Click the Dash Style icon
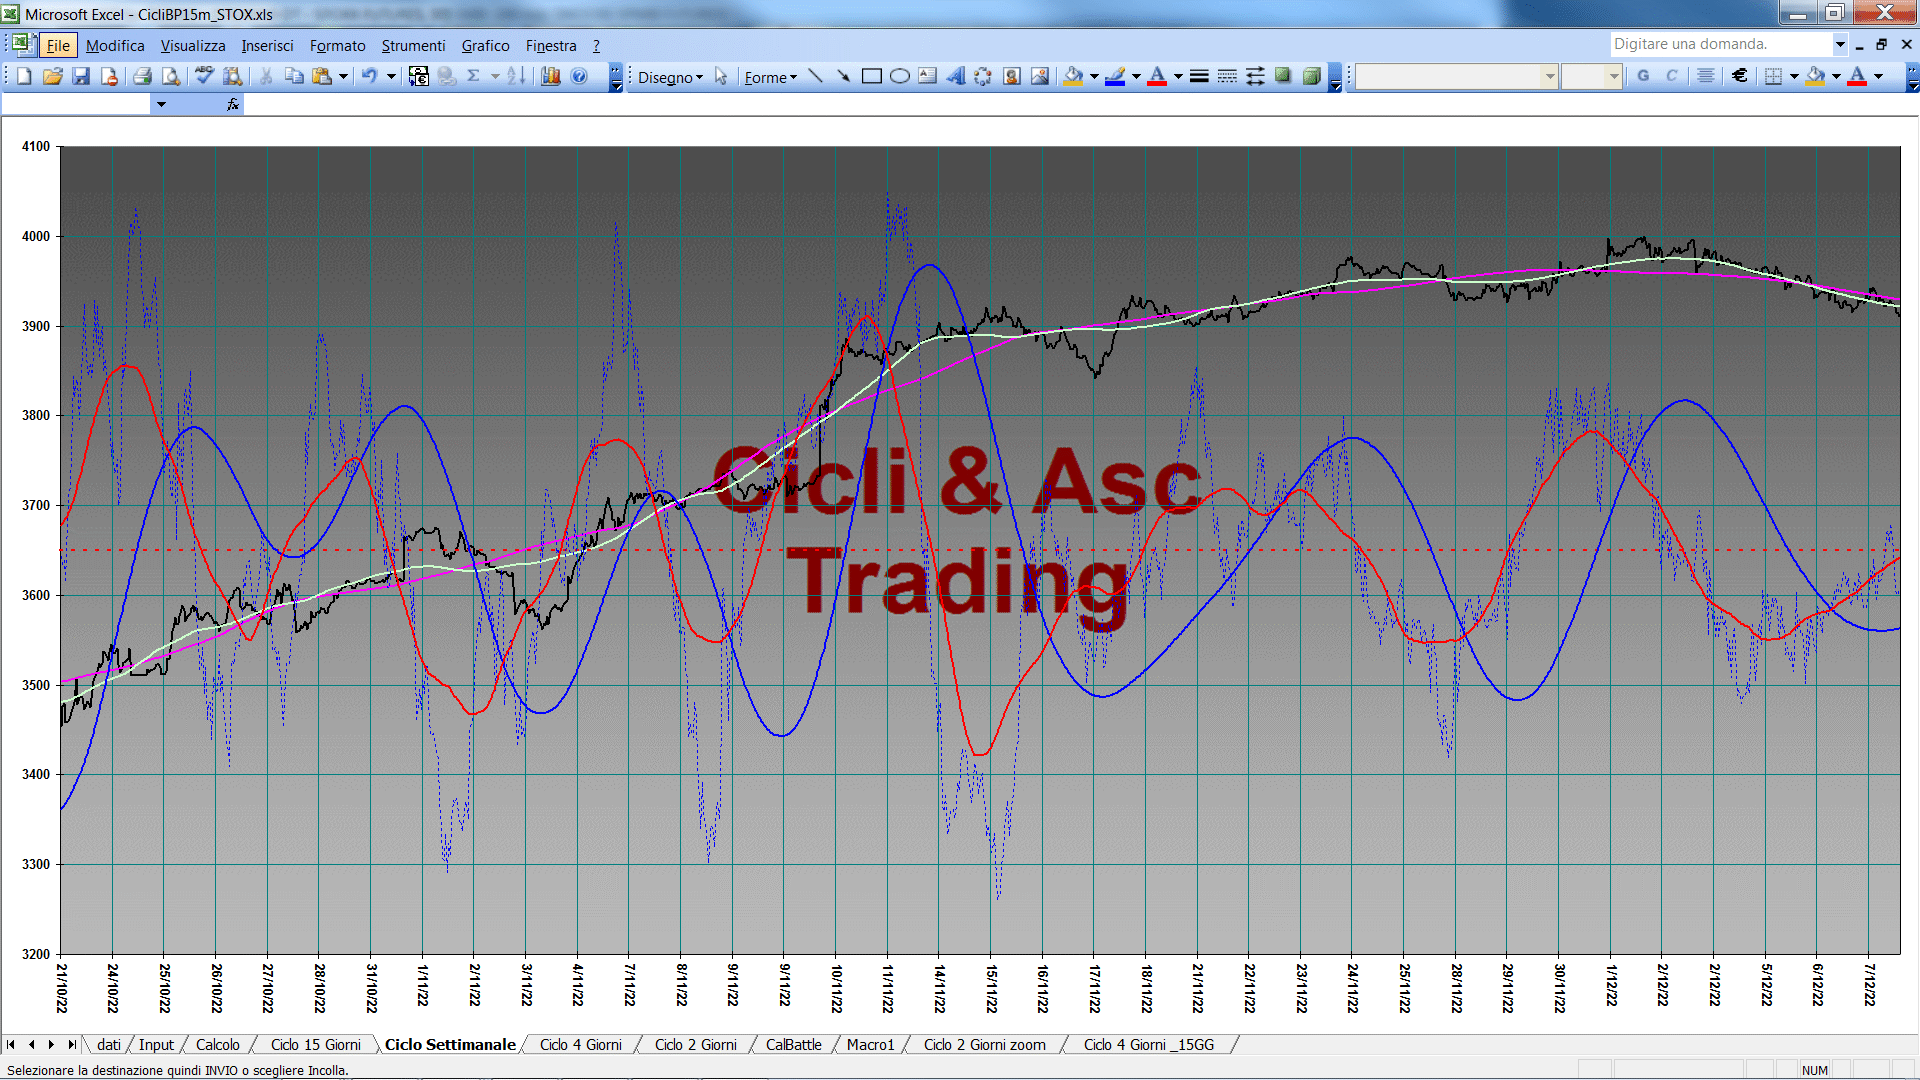The height and width of the screenshot is (1080, 1920). pyautogui.click(x=1227, y=76)
